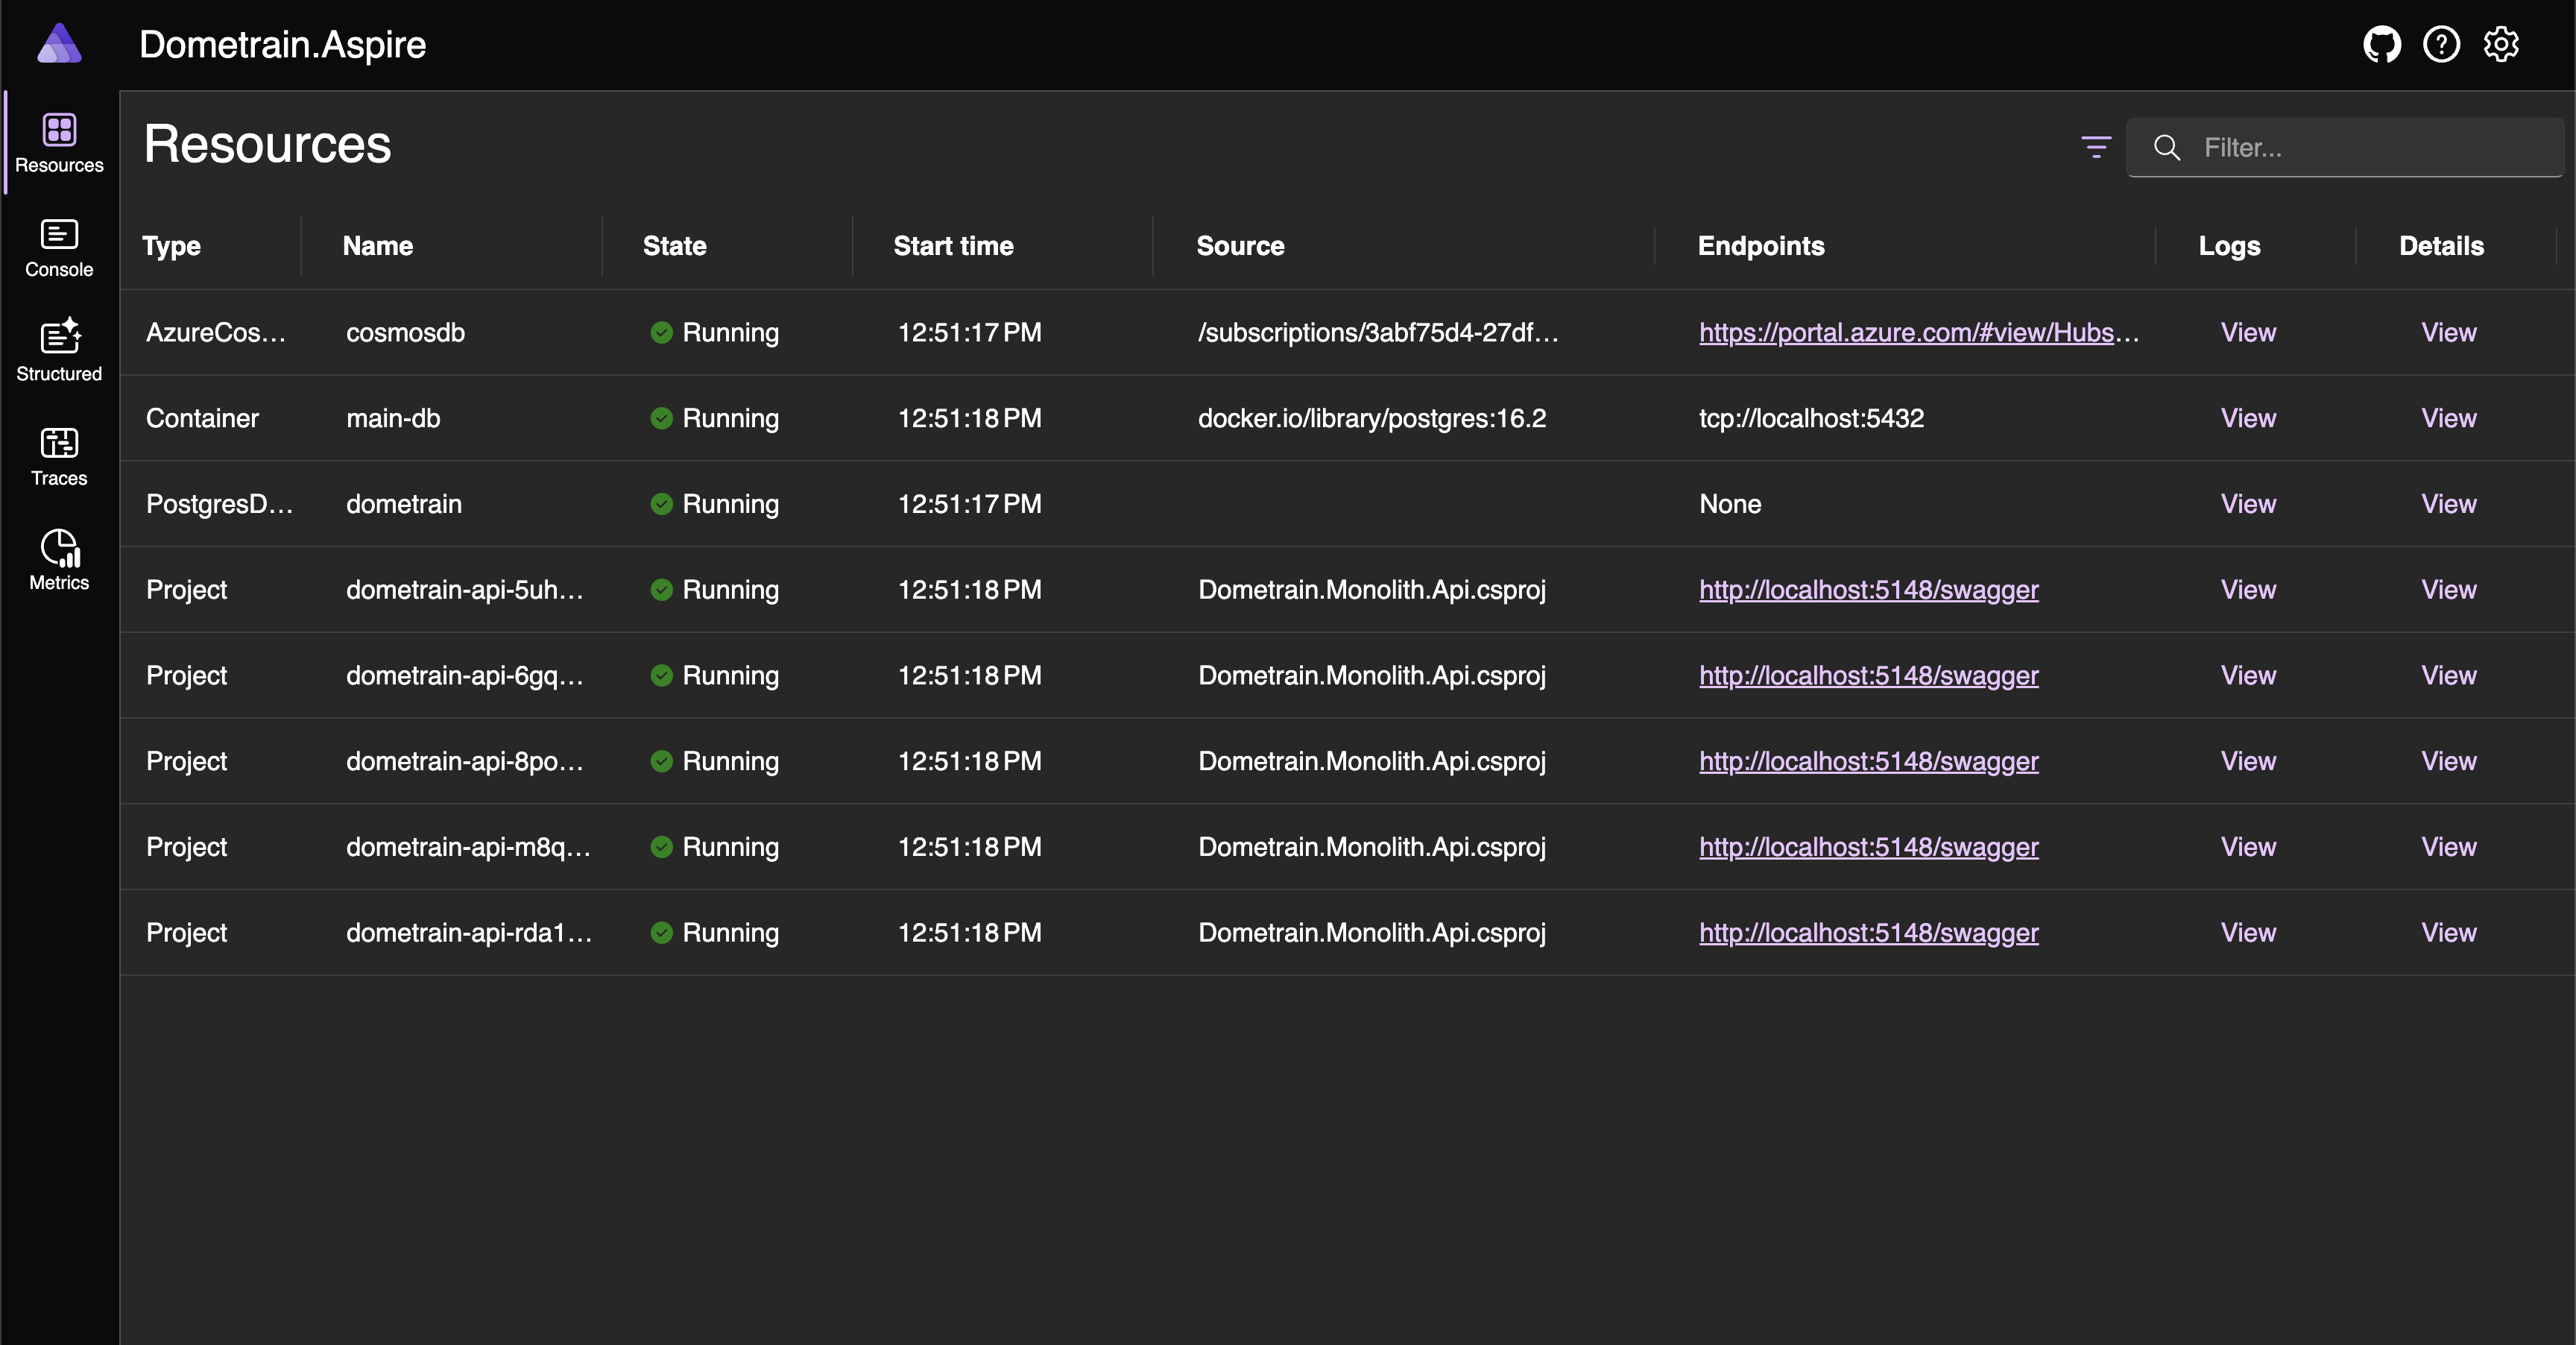Sort by the Start time column header

coord(952,246)
